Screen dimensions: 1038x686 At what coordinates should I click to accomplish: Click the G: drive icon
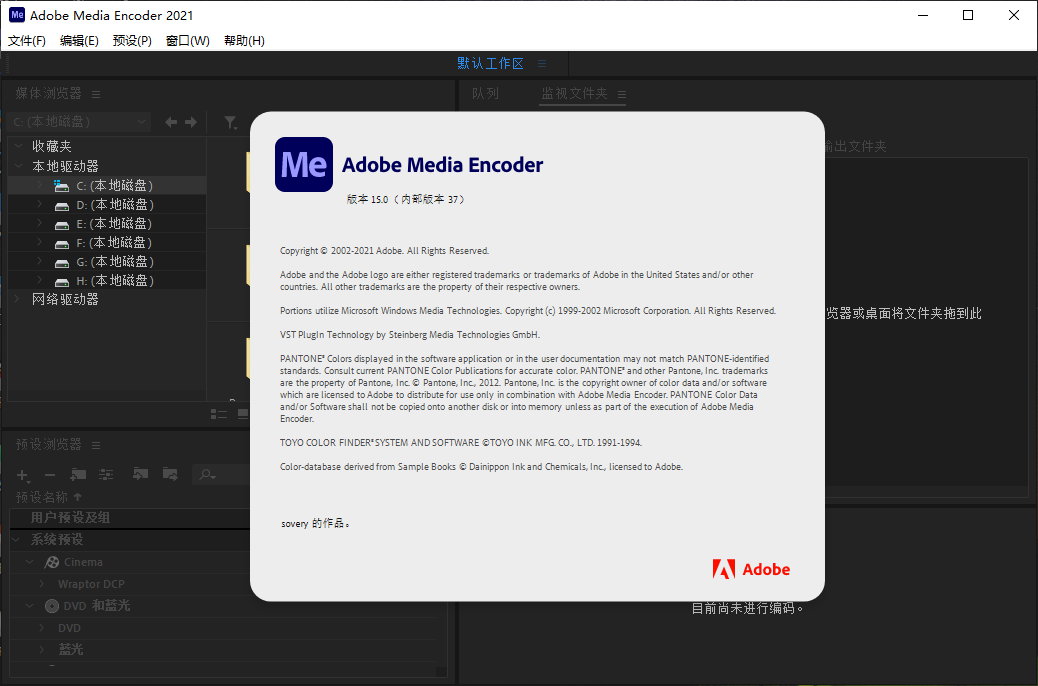62,263
